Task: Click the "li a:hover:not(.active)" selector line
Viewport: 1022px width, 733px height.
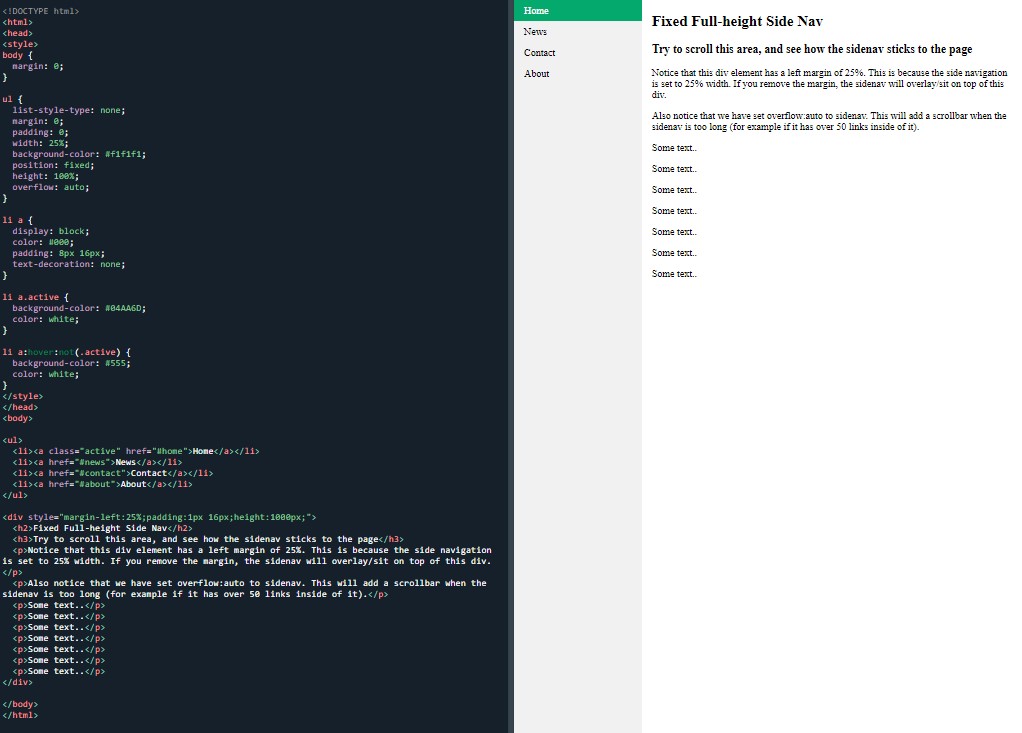Action: [x=66, y=352]
